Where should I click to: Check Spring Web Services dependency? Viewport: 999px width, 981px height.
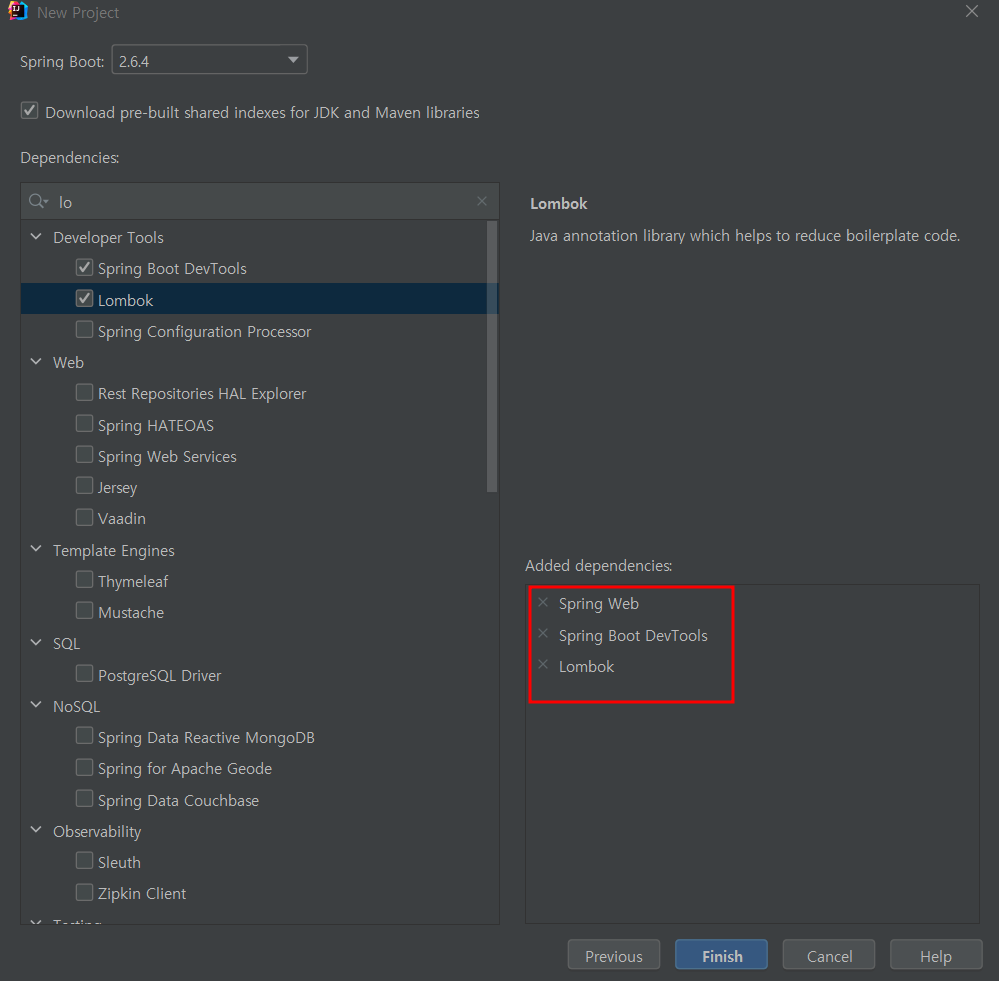coord(84,455)
